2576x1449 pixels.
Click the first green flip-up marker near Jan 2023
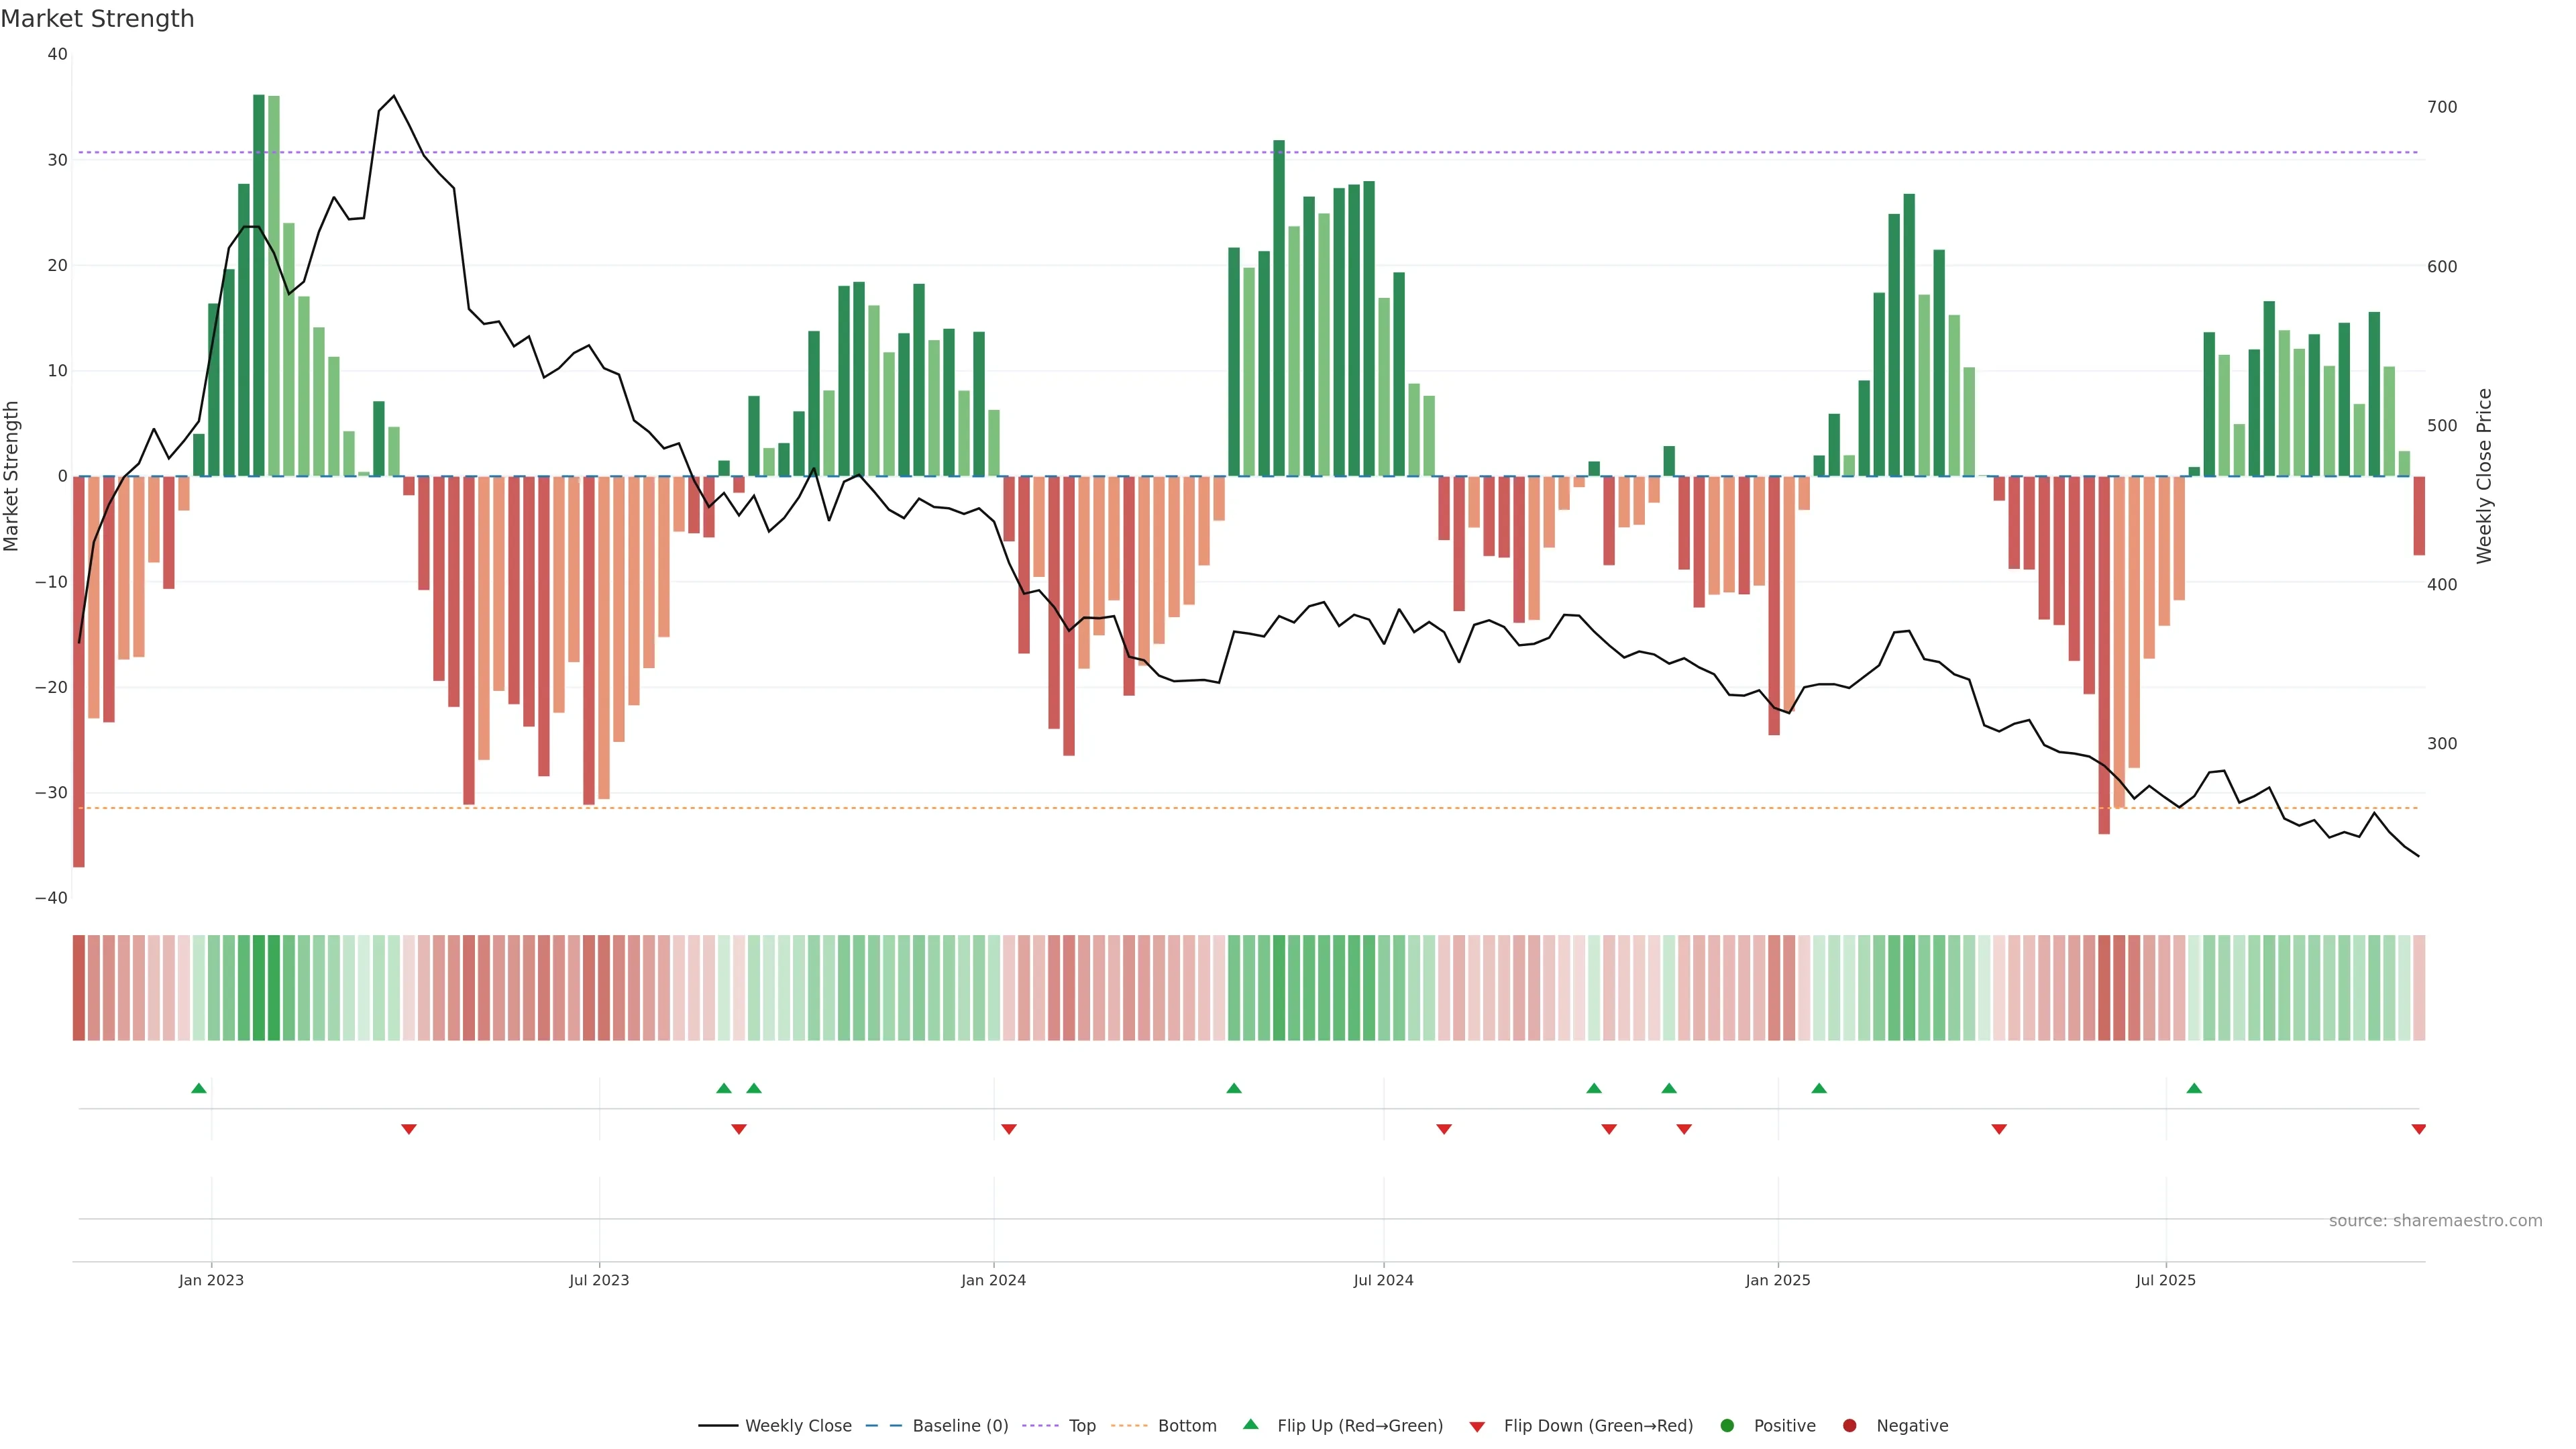pos(199,1088)
